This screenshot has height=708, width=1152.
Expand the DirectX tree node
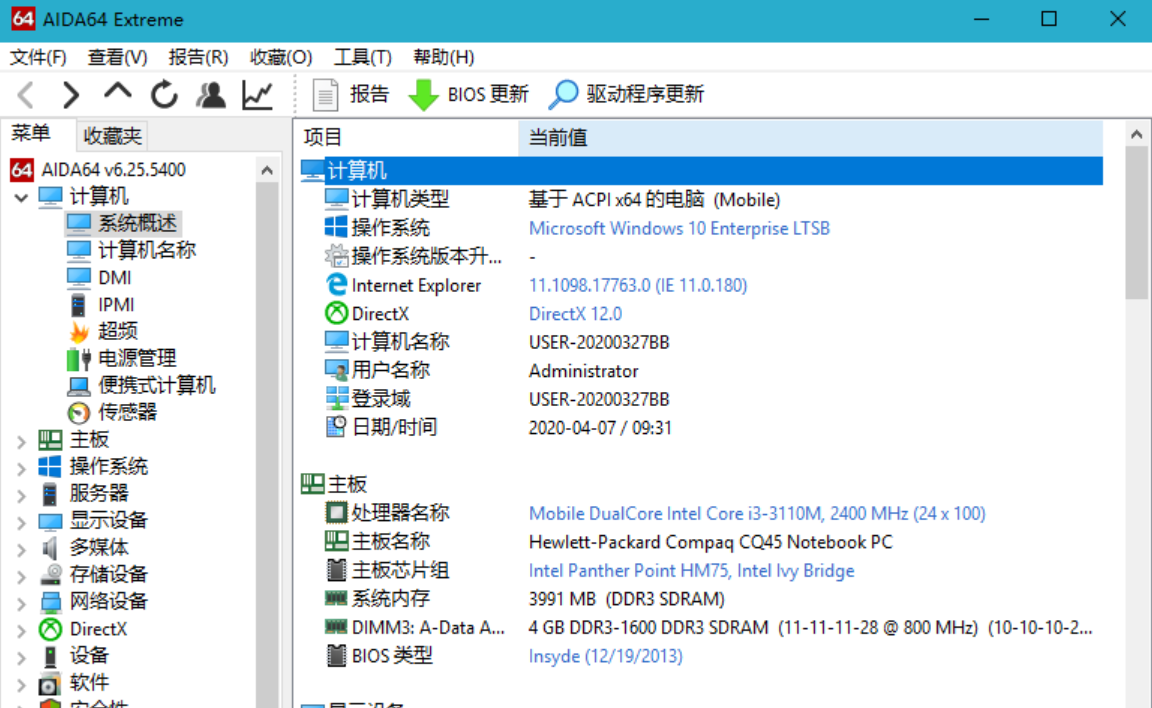point(21,630)
